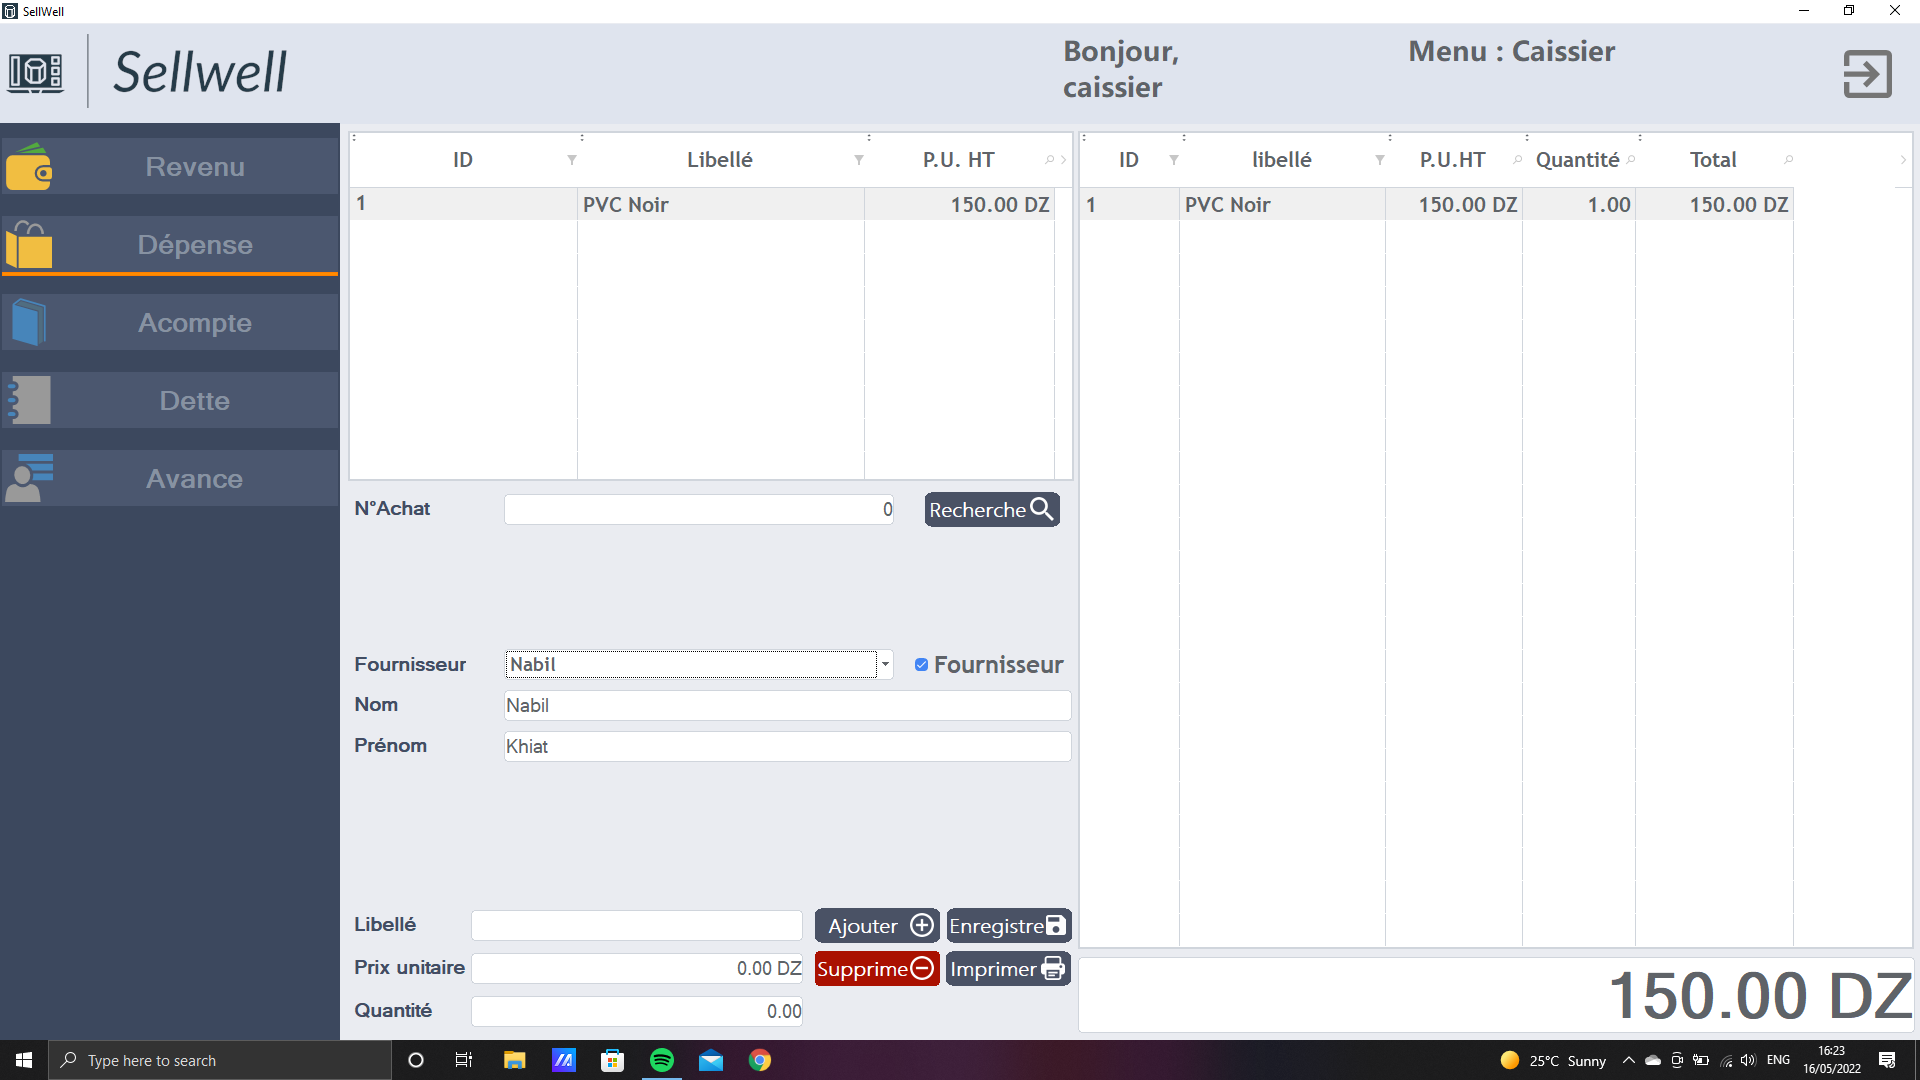Open ID column filter in left table
1920x1080 pixels.
pos(572,160)
